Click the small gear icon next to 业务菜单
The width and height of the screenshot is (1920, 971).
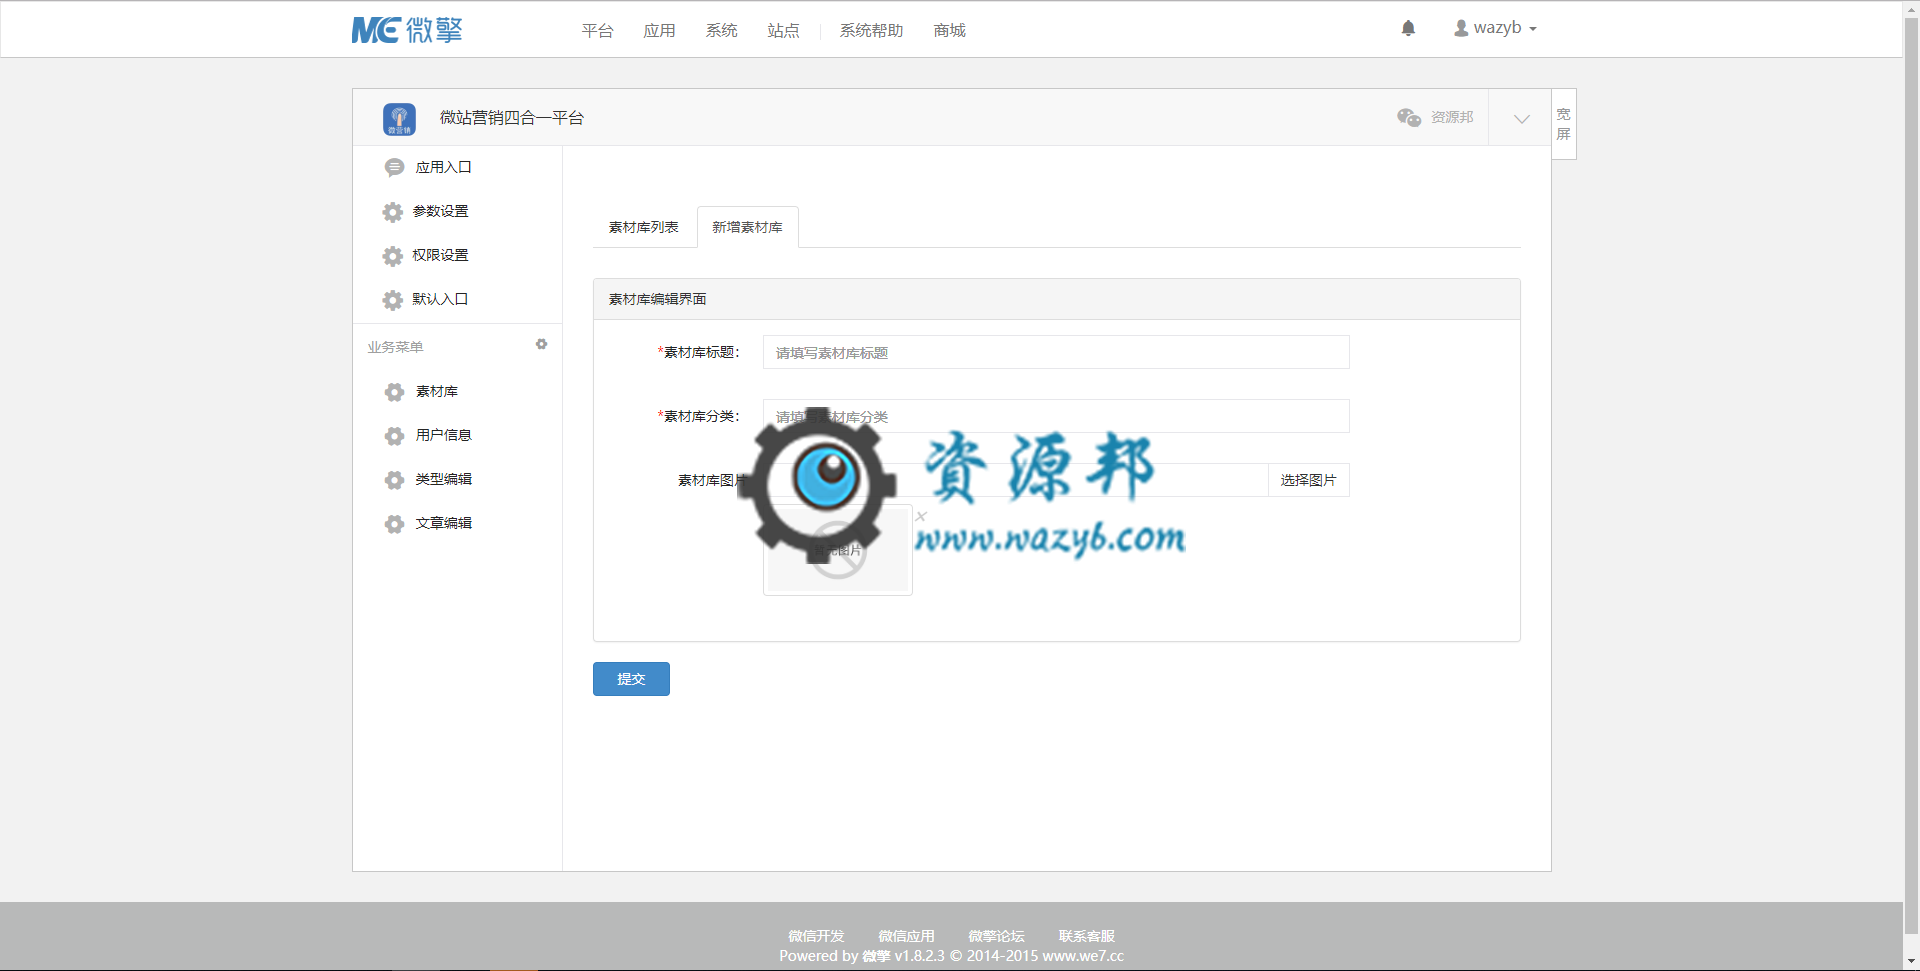tap(541, 344)
